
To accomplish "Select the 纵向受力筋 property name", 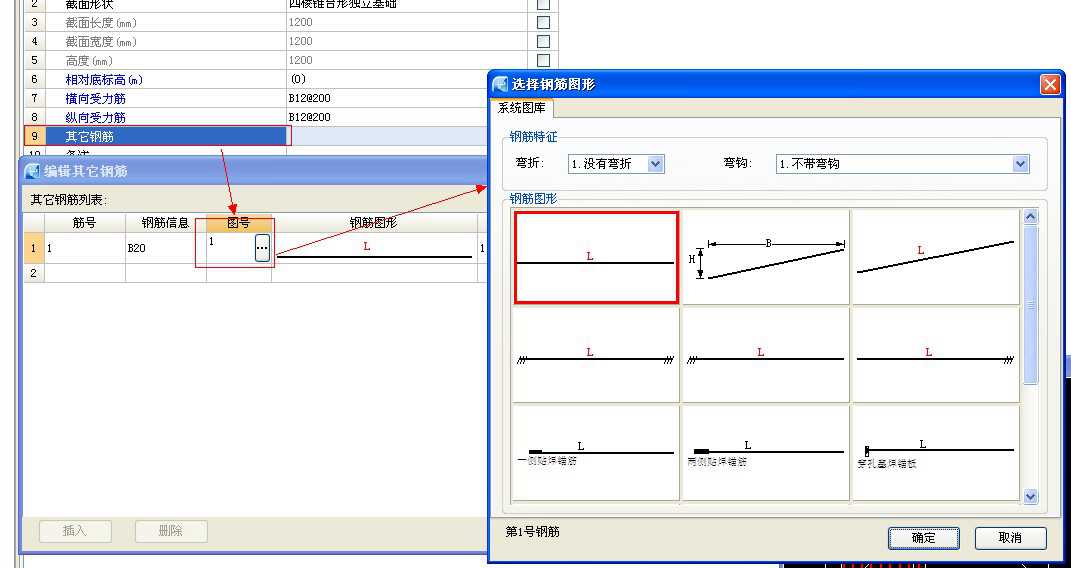I will click(x=96, y=117).
